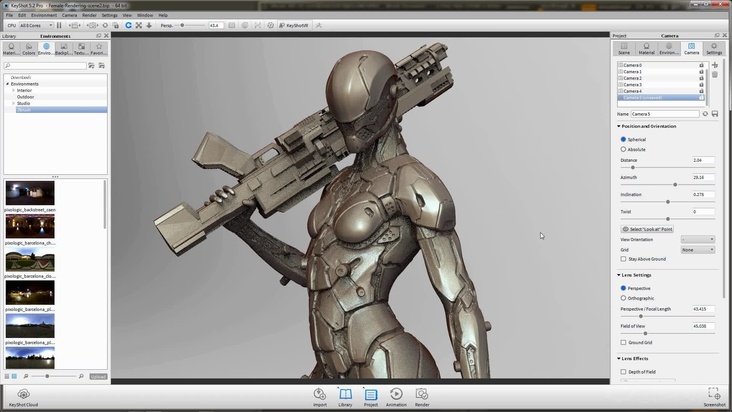Switch to Settings tab in Project panel
The image size is (732, 412).
click(x=714, y=49)
